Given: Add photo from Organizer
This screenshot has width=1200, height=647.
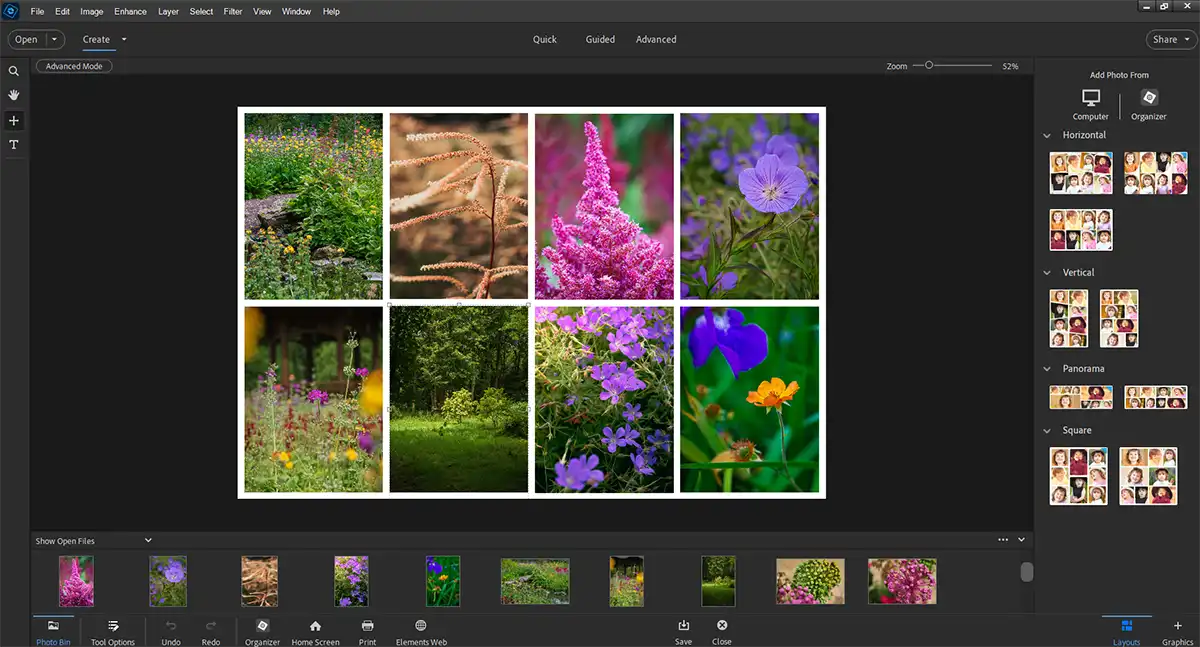Looking at the screenshot, I should (1147, 105).
